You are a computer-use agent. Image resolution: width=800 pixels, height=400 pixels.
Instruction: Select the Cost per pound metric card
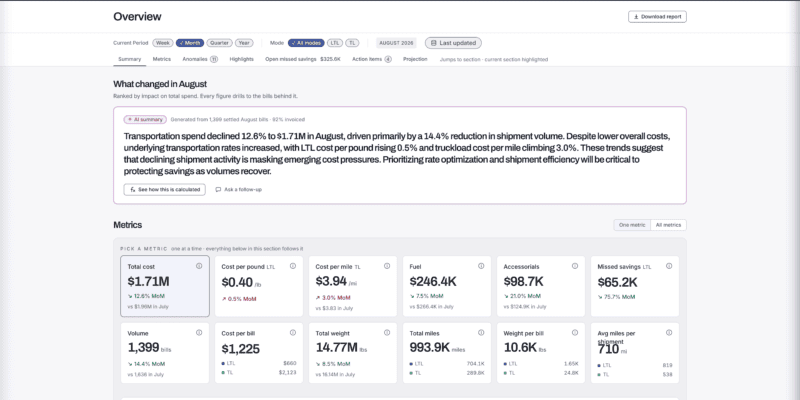point(259,286)
